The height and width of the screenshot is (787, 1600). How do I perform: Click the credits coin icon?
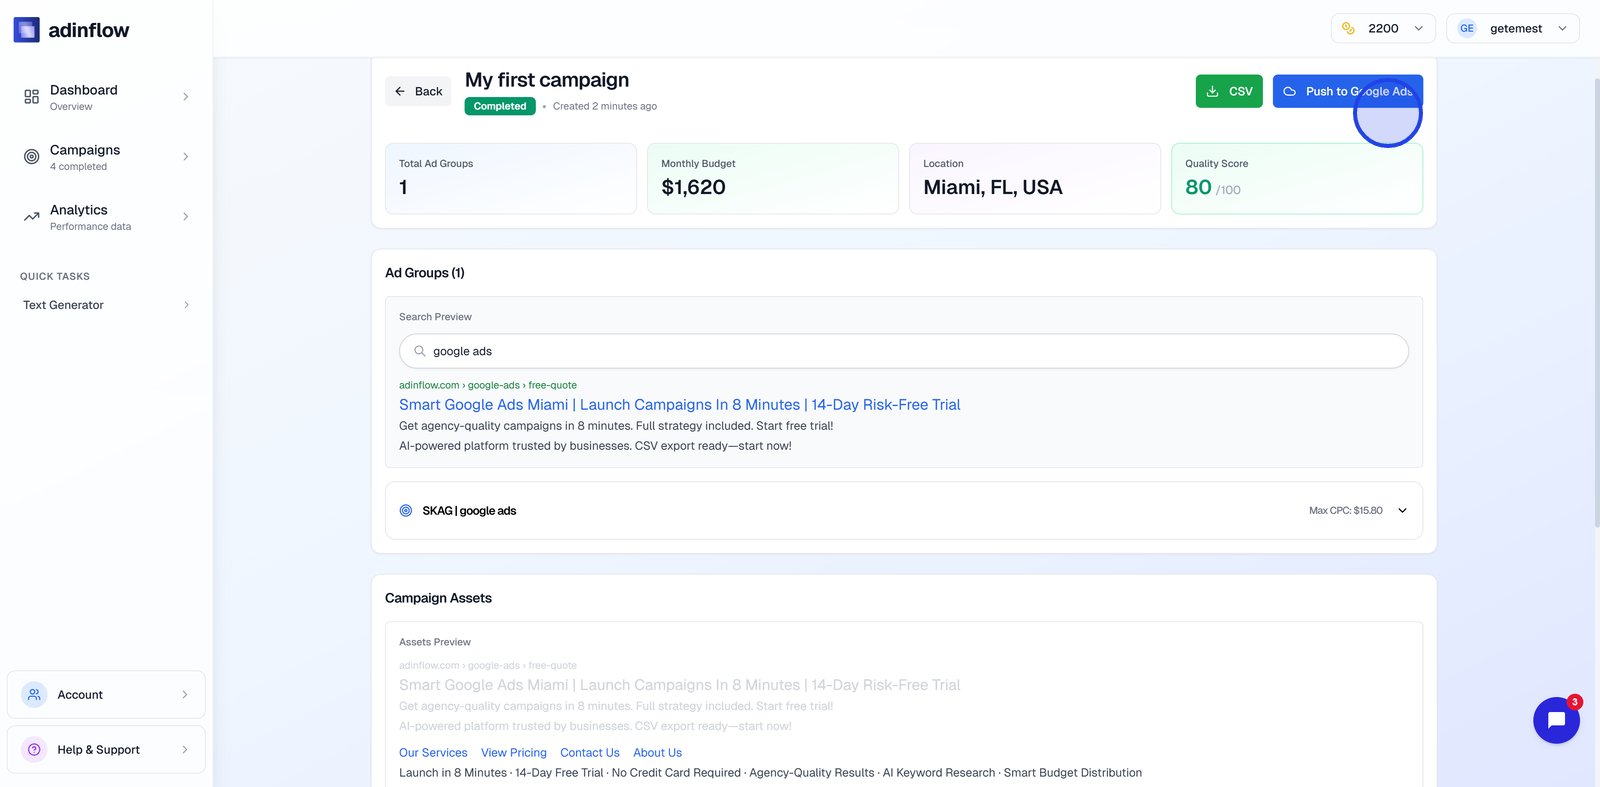[1348, 29]
